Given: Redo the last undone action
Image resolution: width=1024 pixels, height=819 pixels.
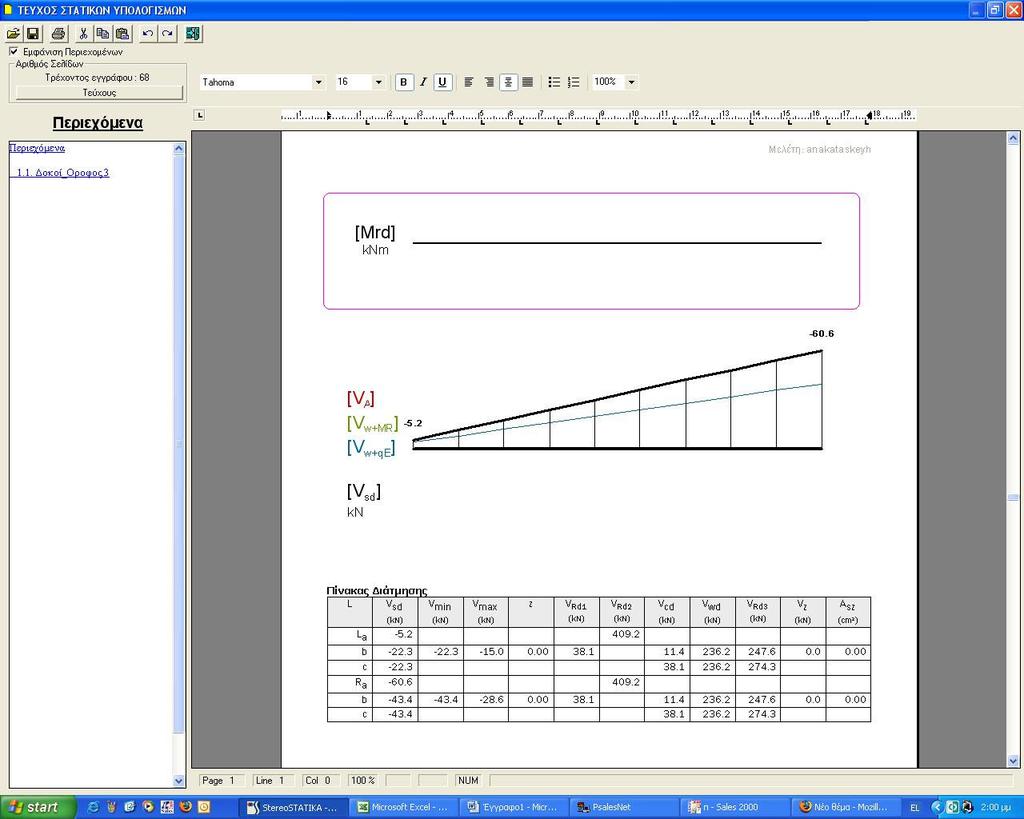Looking at the screenshot, I should 167,33.
